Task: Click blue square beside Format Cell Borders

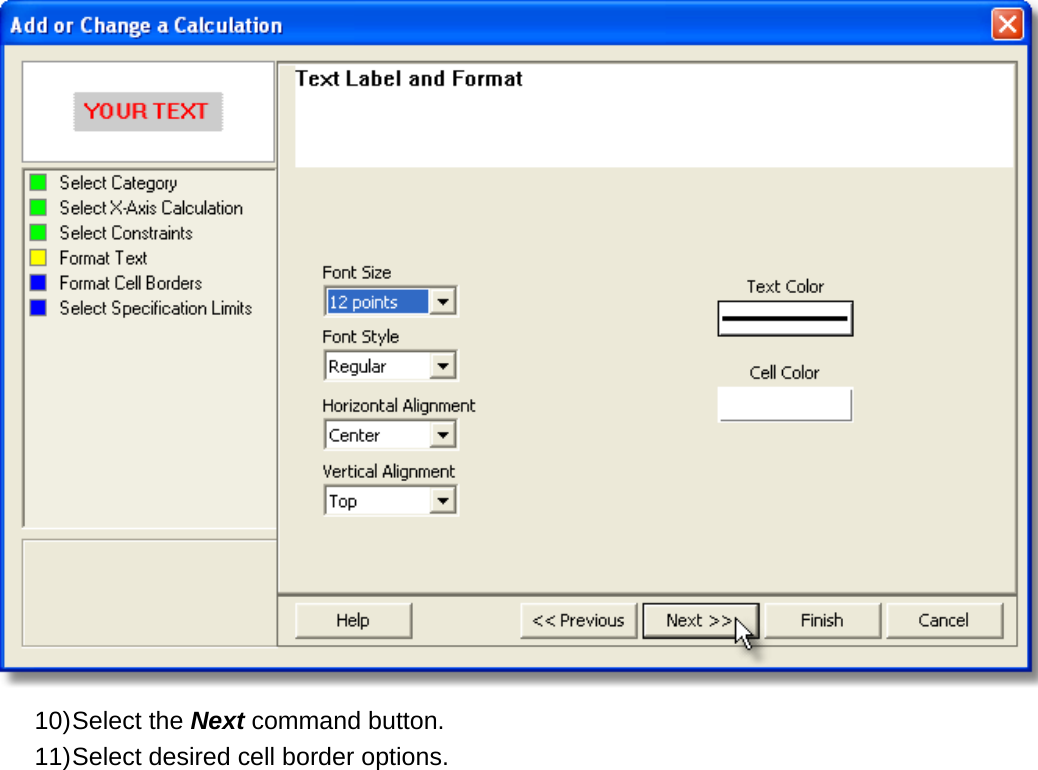Action: click(38, 283)
